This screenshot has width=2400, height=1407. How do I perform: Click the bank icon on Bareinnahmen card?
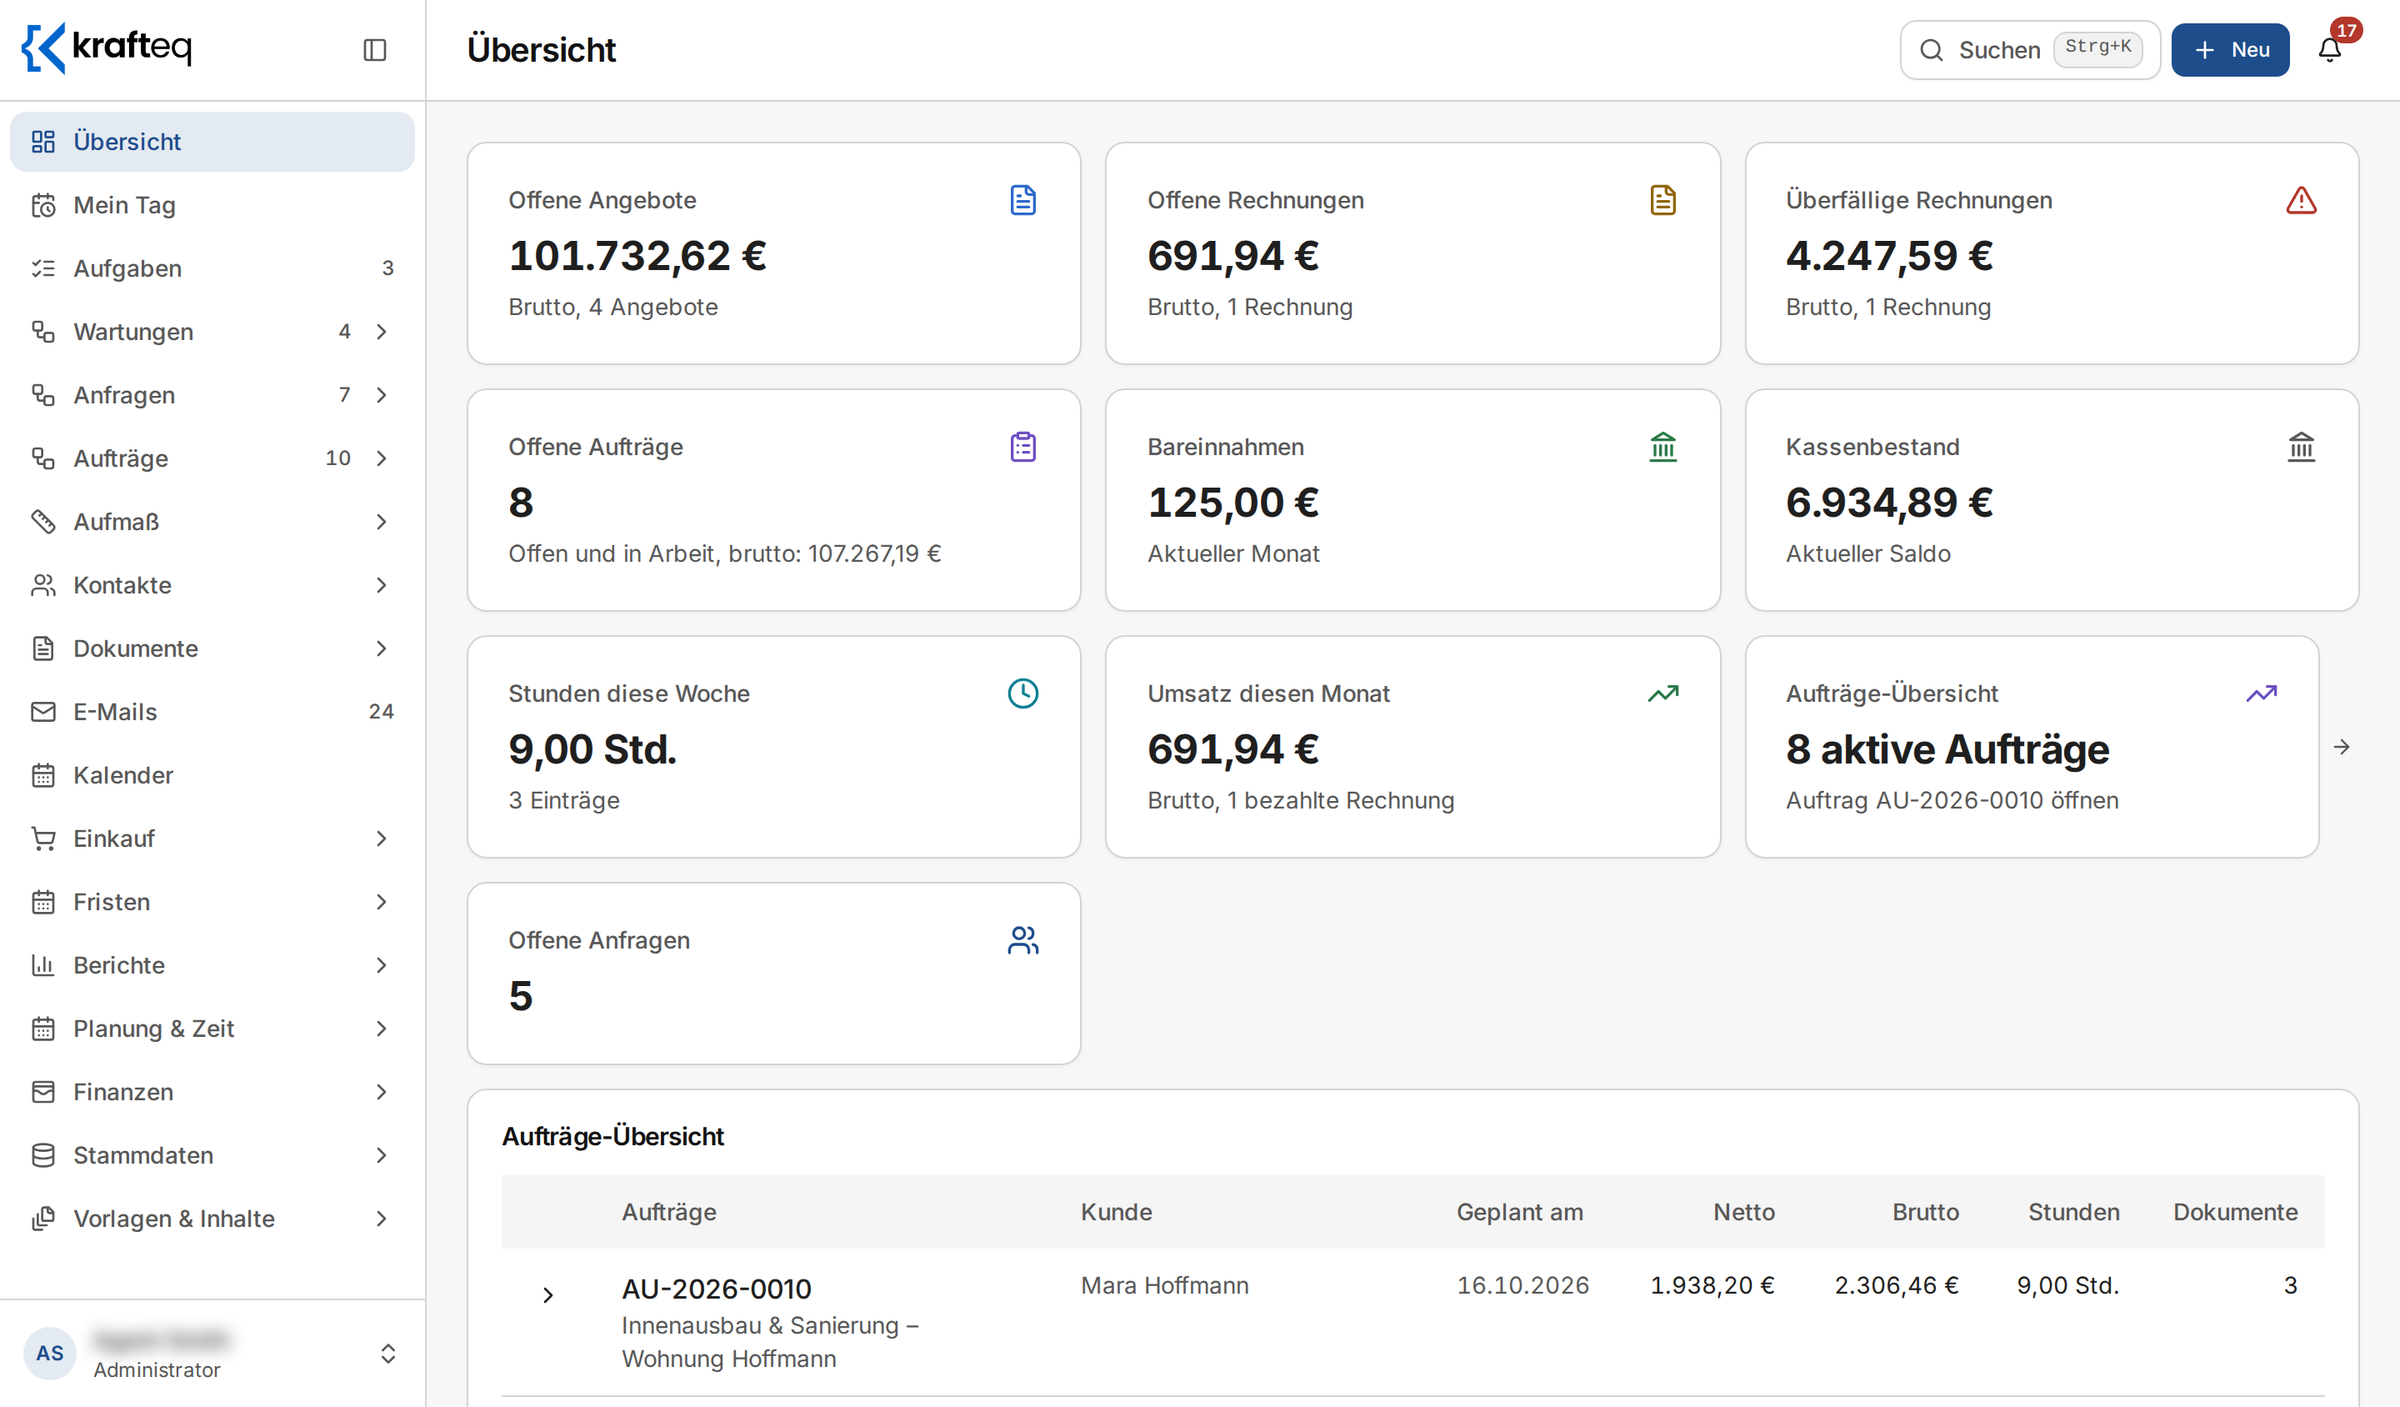[1662, 447]
